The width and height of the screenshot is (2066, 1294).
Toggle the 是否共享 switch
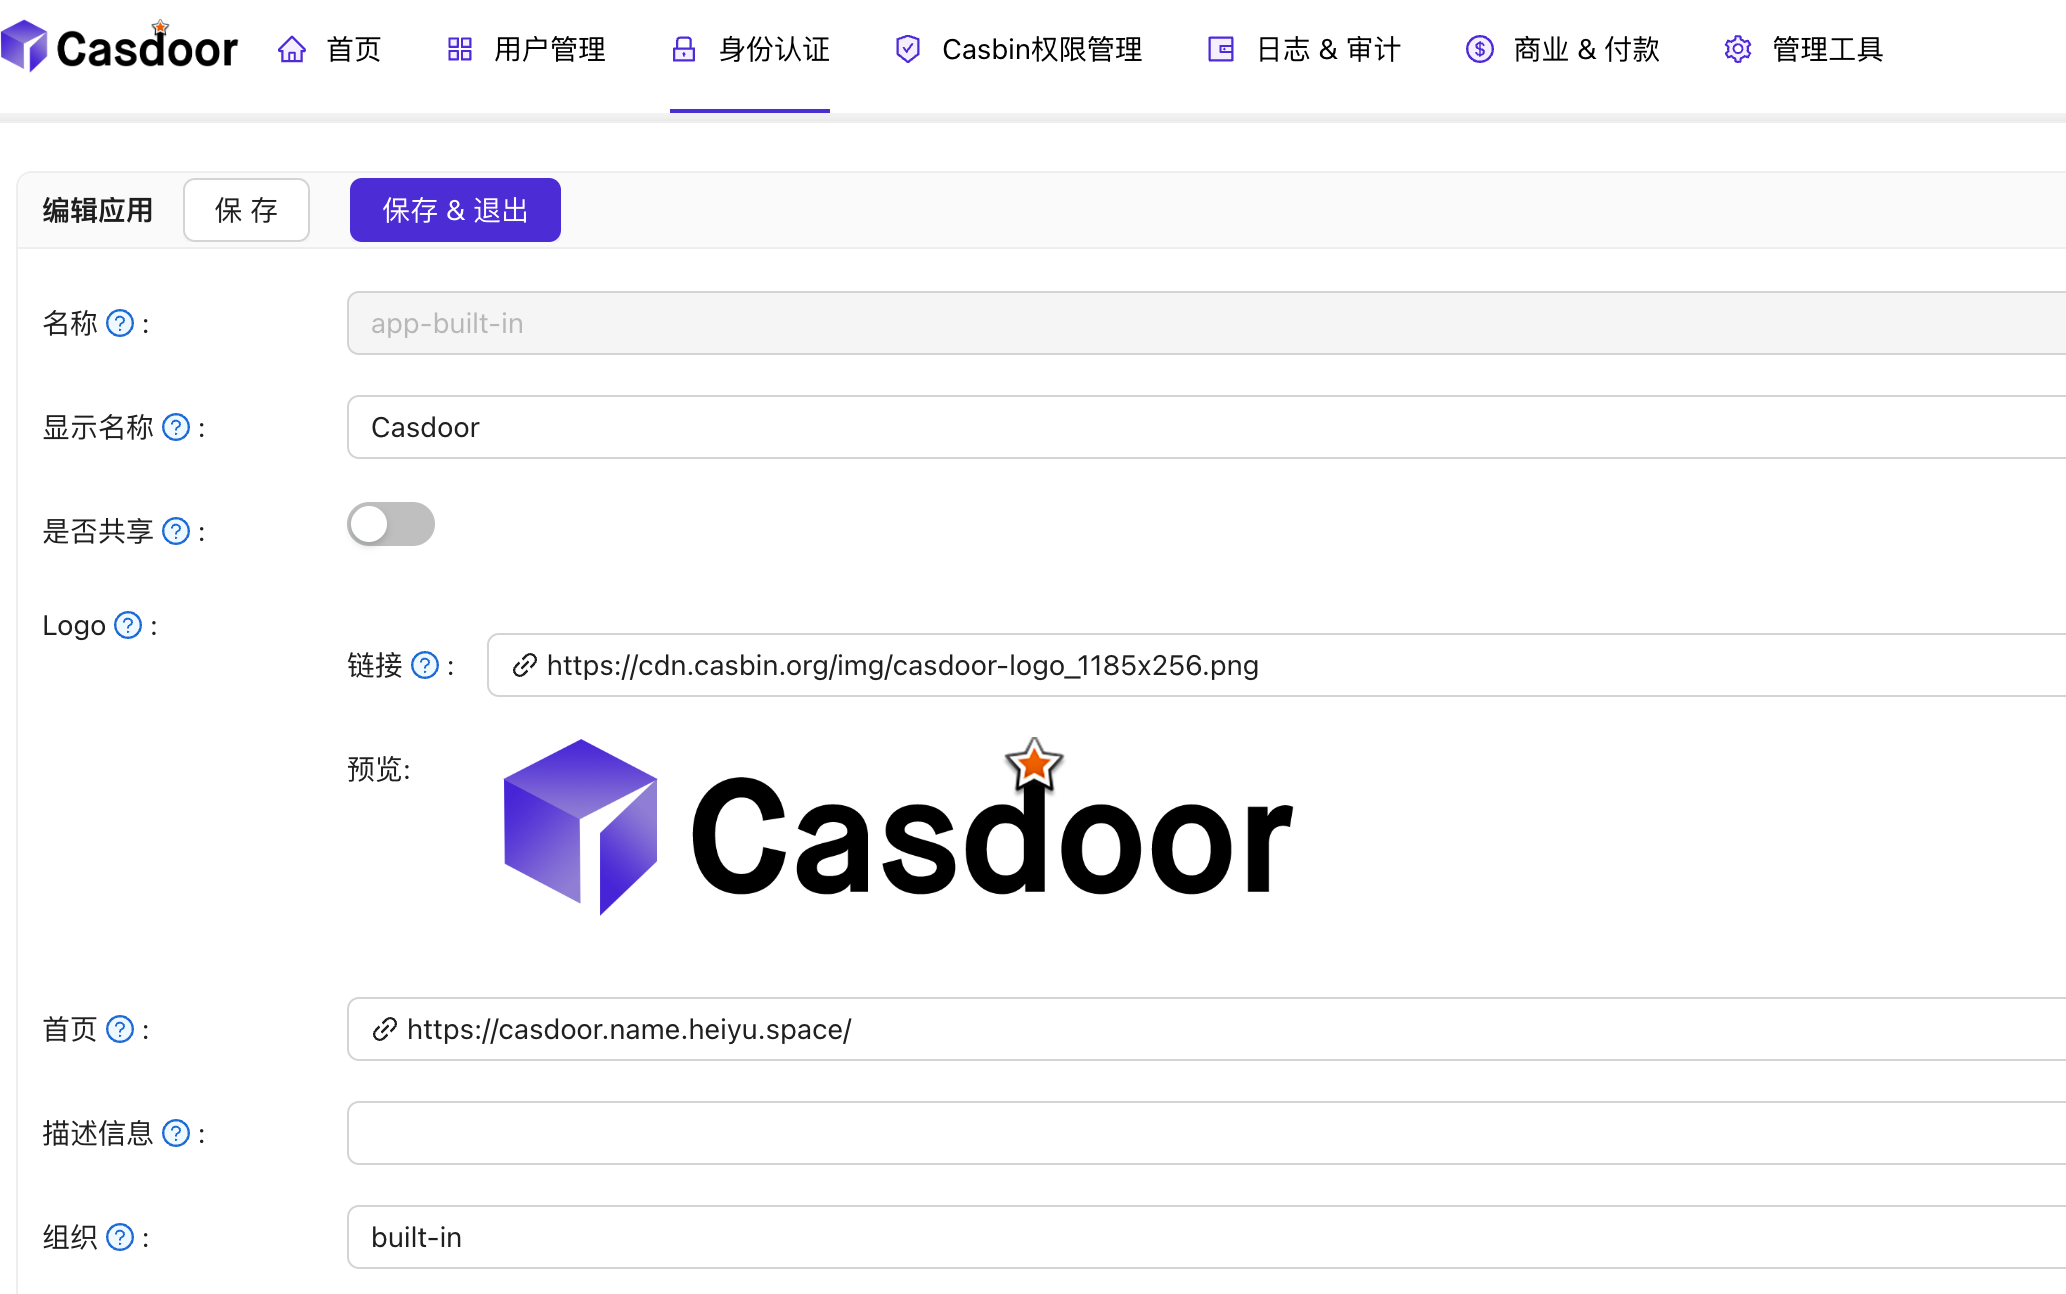(391, 524)
